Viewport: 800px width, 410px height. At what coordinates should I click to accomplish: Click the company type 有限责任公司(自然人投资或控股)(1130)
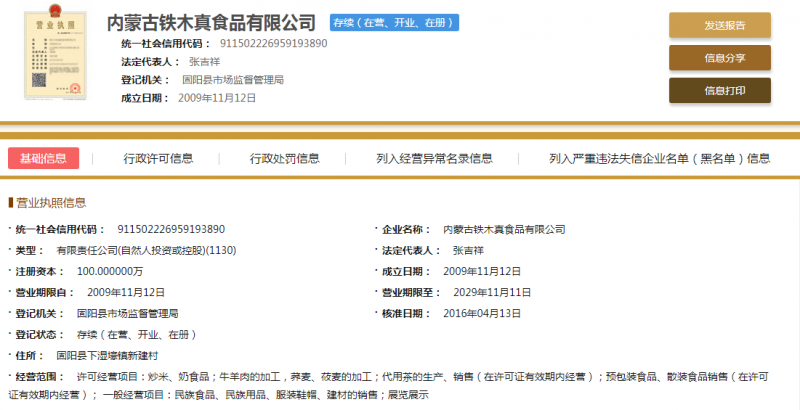(x=146, y=250)
